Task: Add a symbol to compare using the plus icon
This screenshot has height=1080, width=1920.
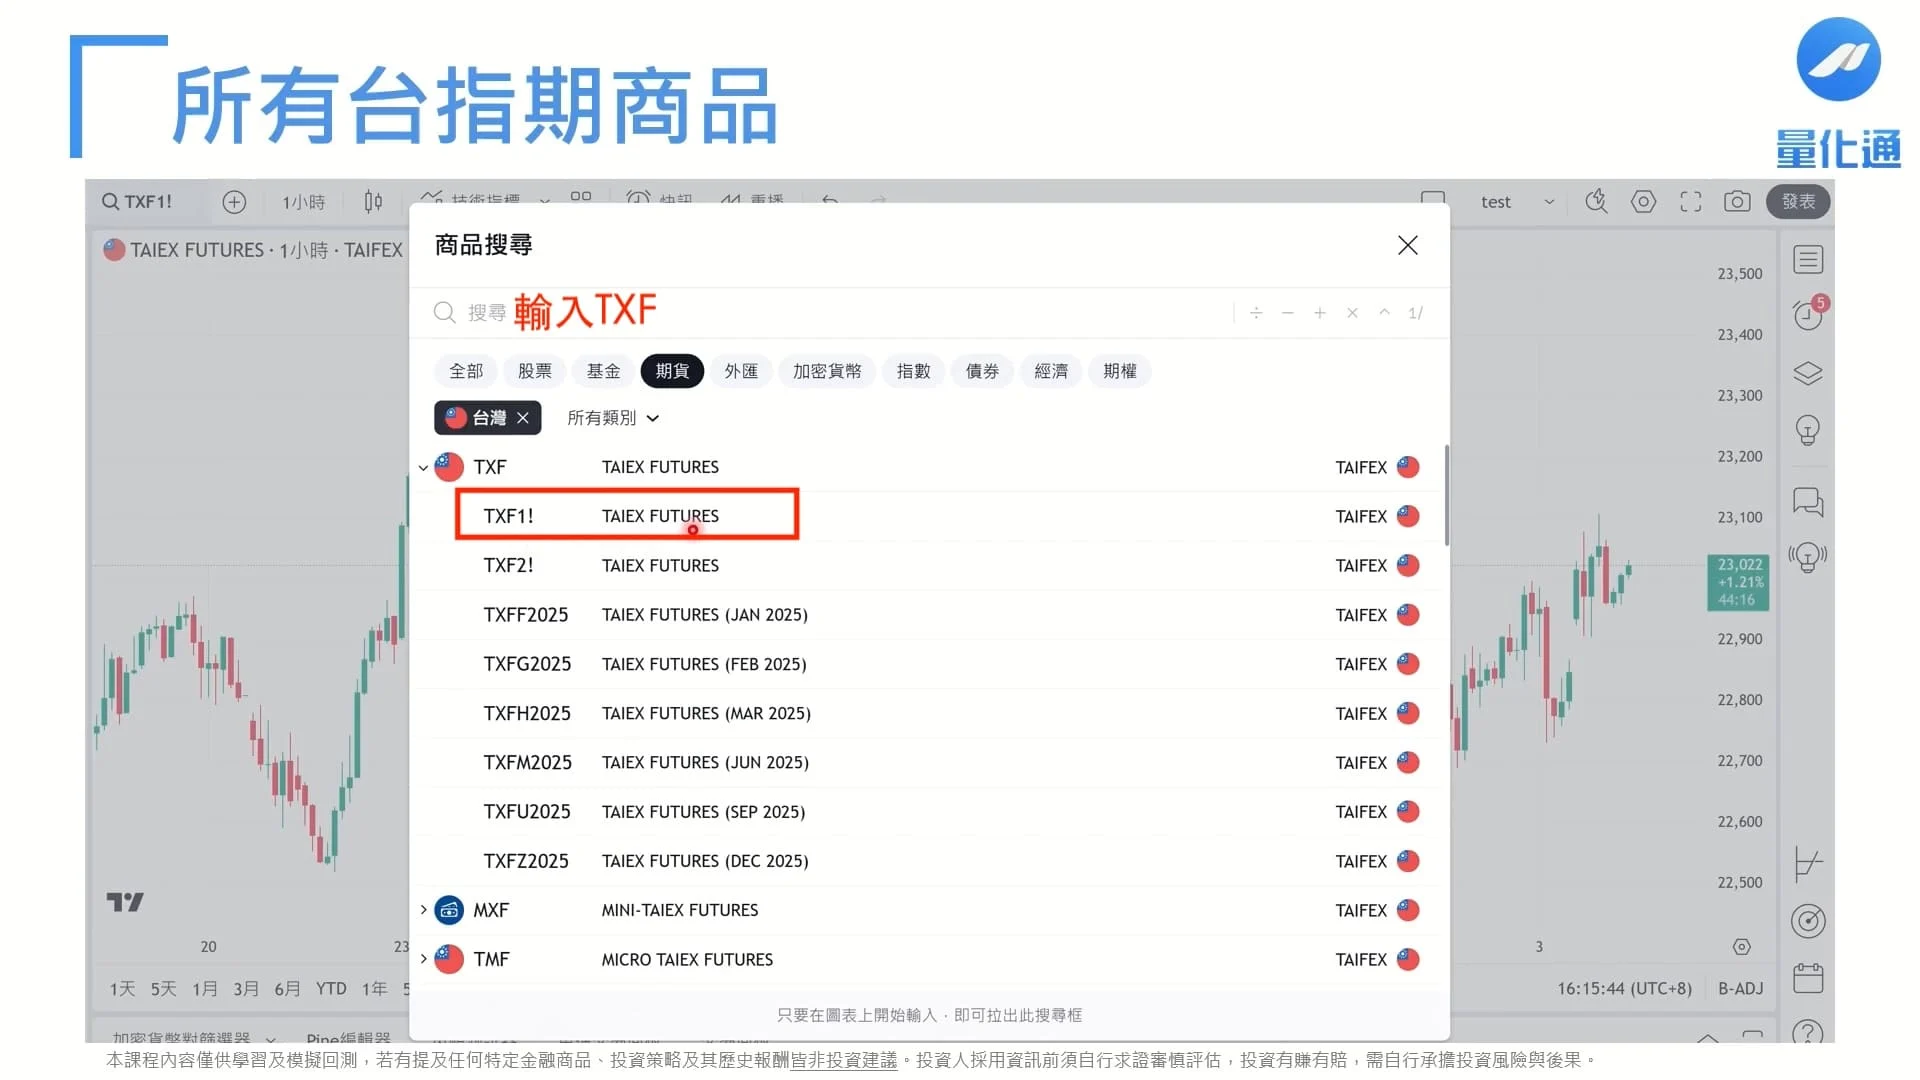Action: pyautogui.click(x=234, y=202)
